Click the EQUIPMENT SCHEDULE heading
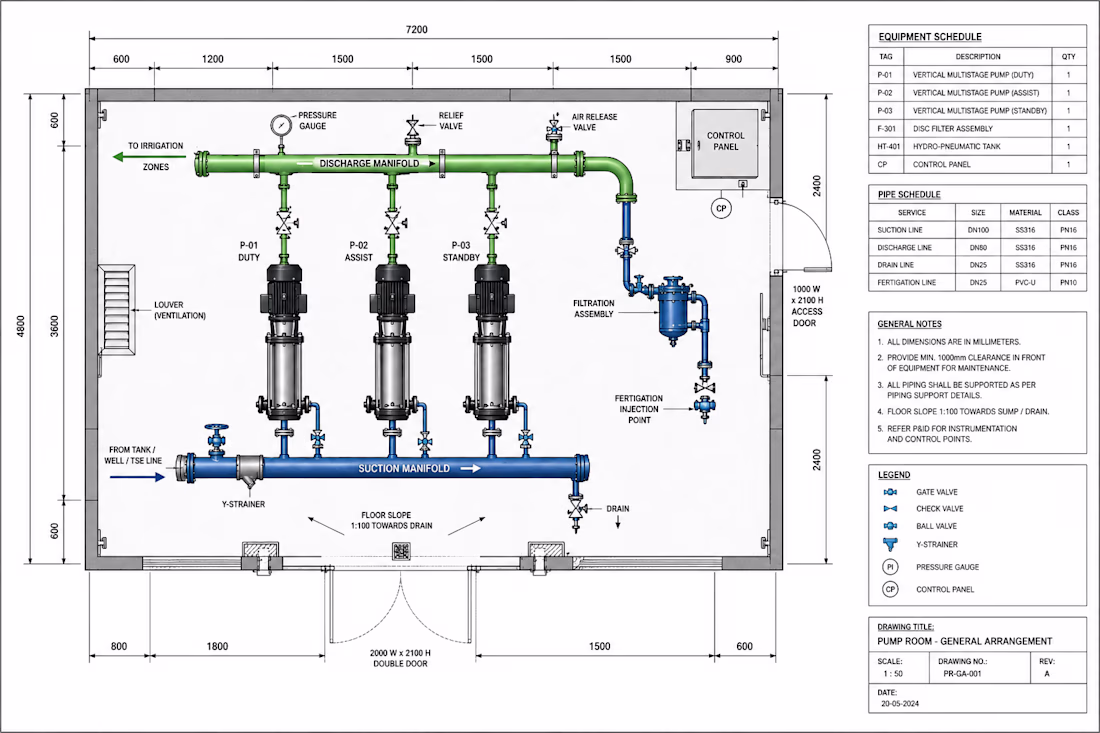The height and width of the screenshot is (733, 1100). click(x=930, y=36)
